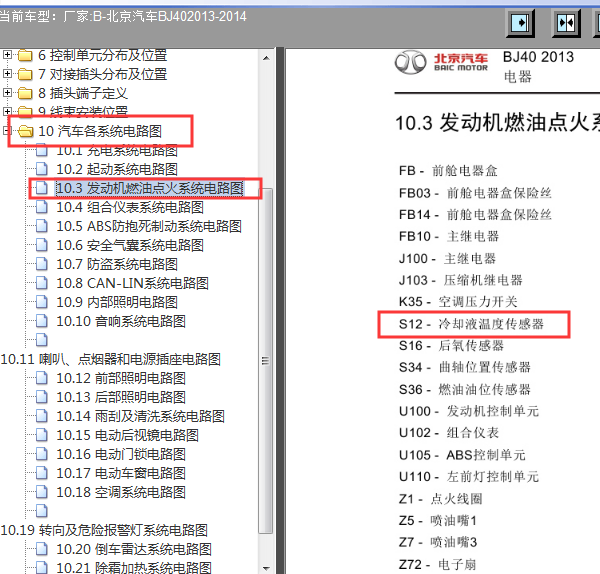This screenshot has height=574, width=600.
Task: Click page icon beside 10.7 防盗系统电路图
Action: [42, 264]
